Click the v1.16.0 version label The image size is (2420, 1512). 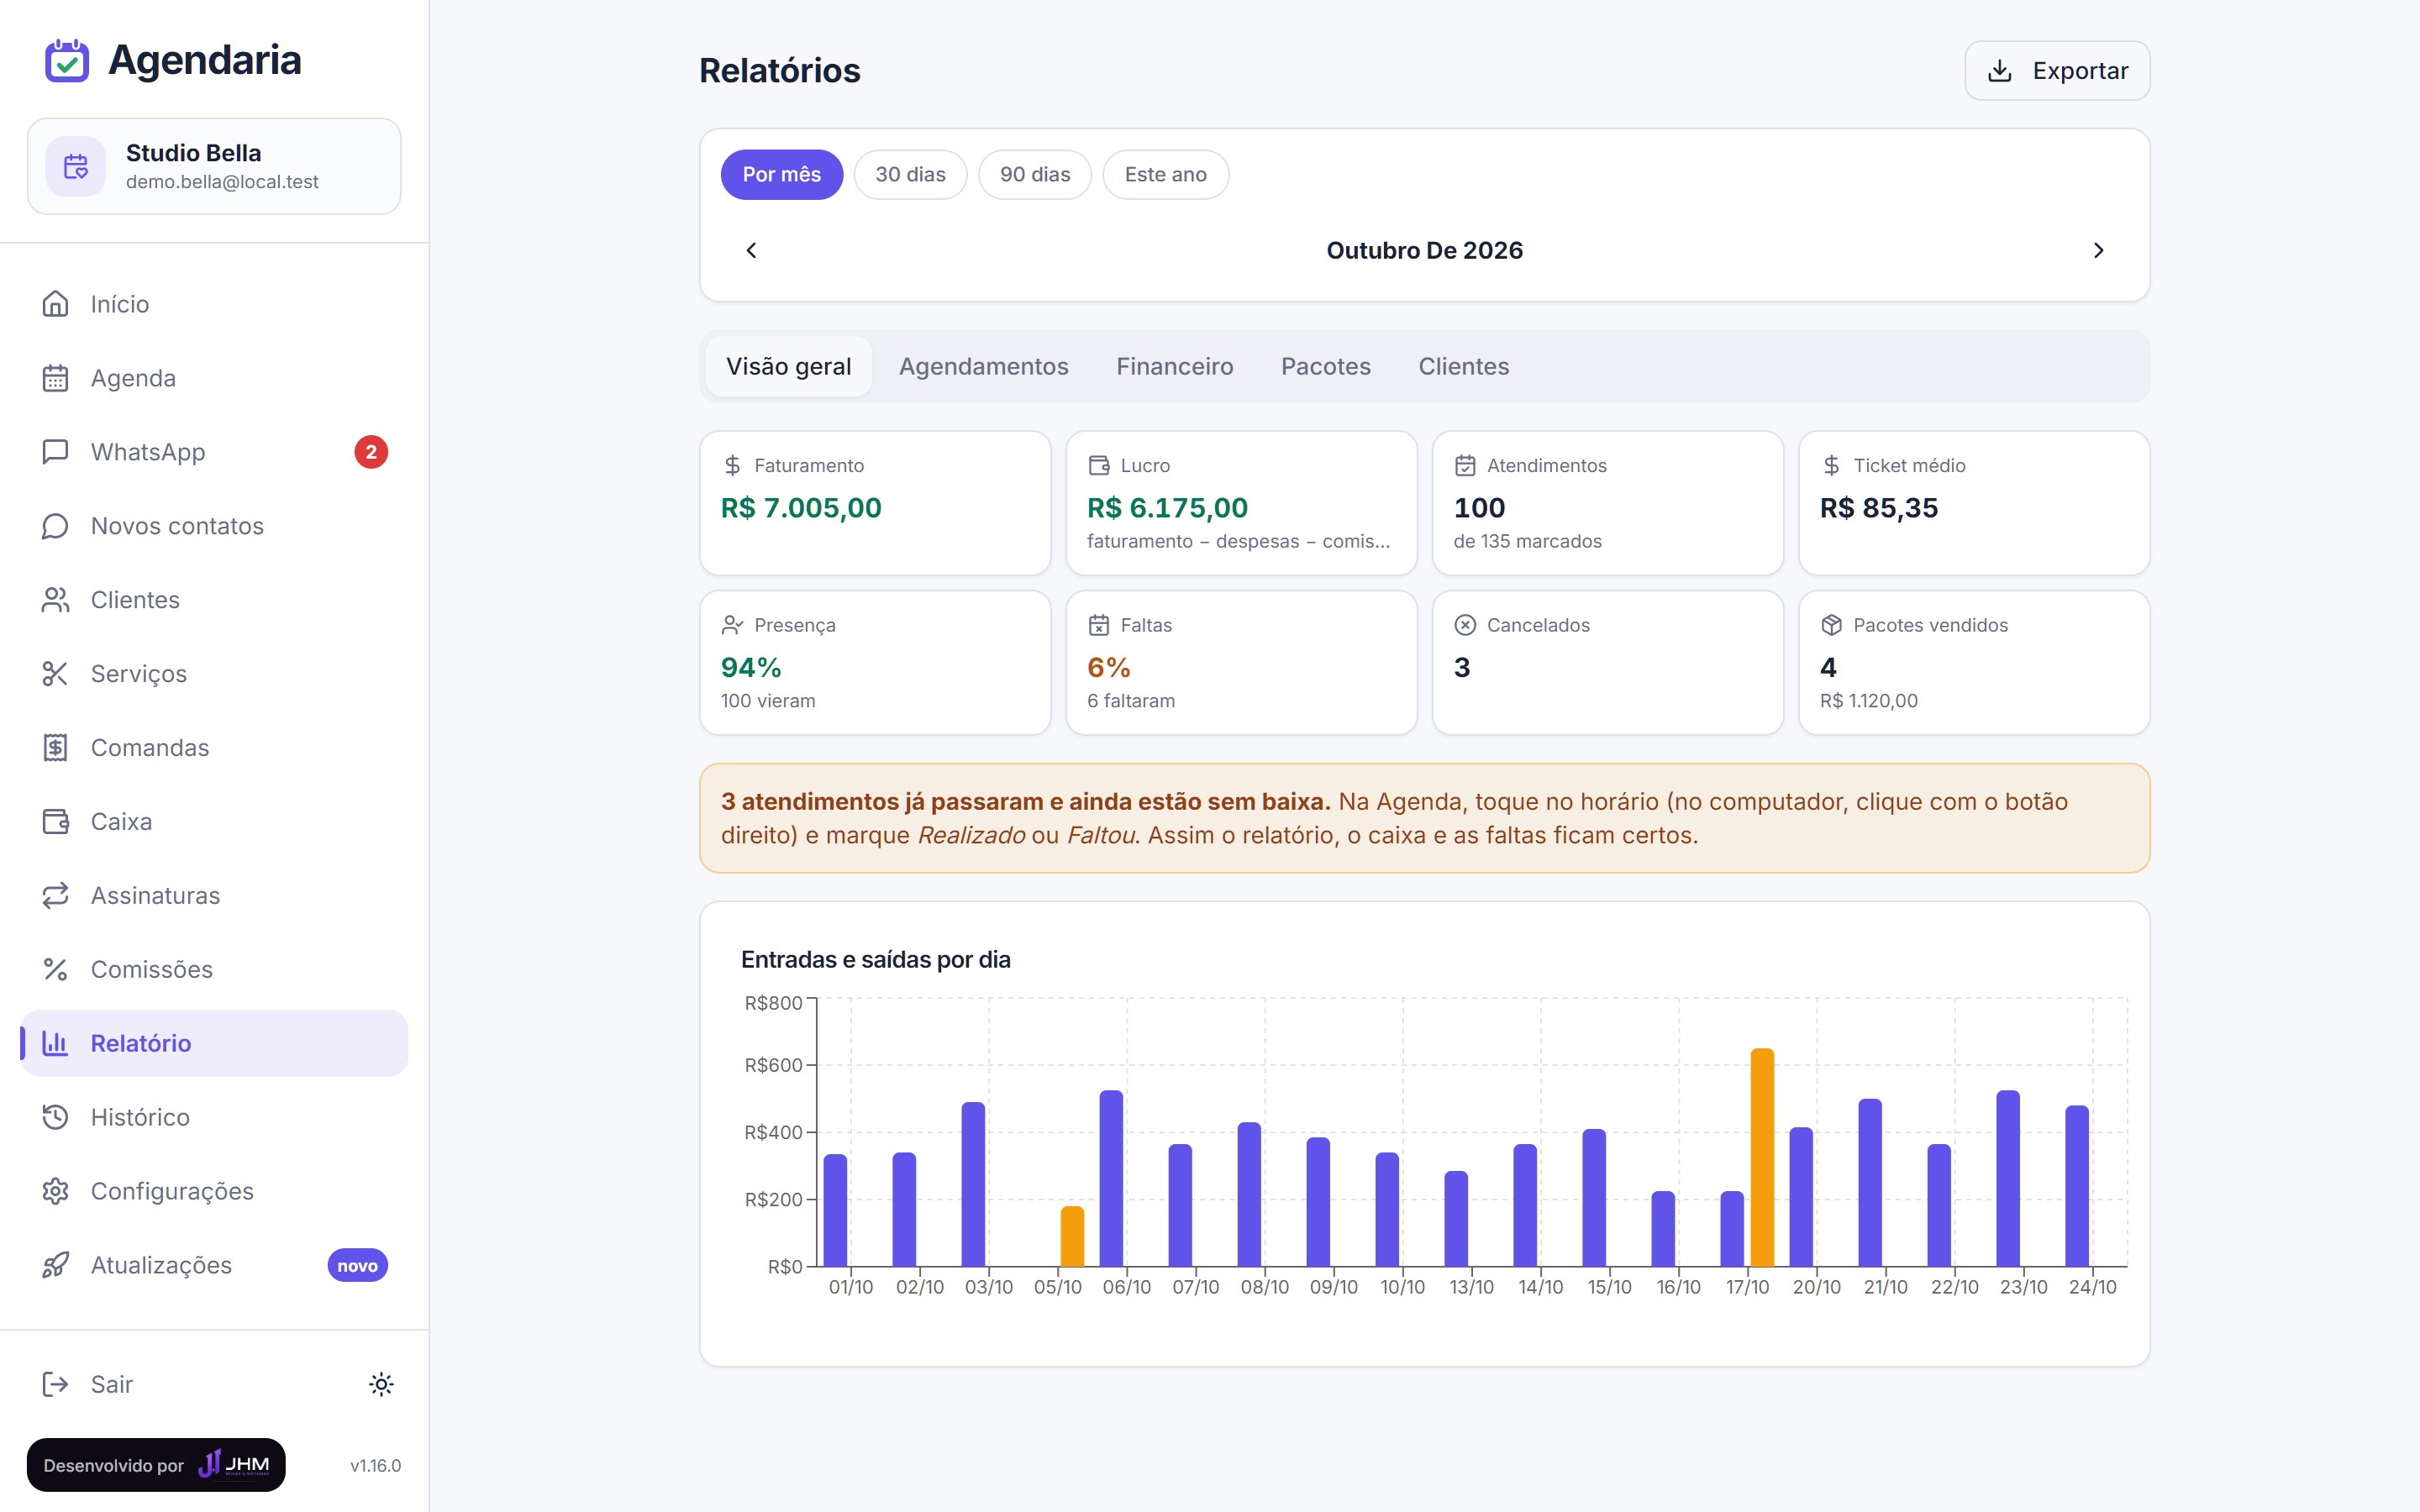375,1466
